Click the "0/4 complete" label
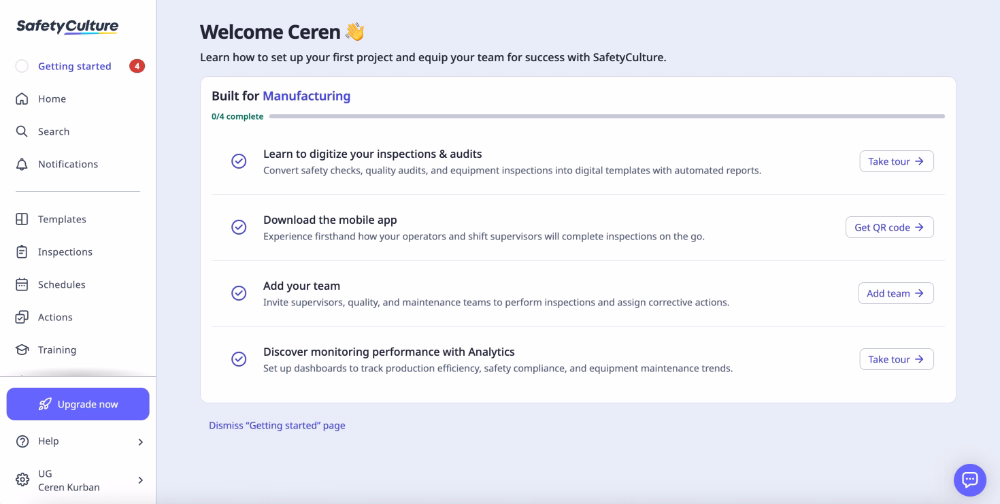This screenshot has height=504, width=1000. (x=237, y=117)
